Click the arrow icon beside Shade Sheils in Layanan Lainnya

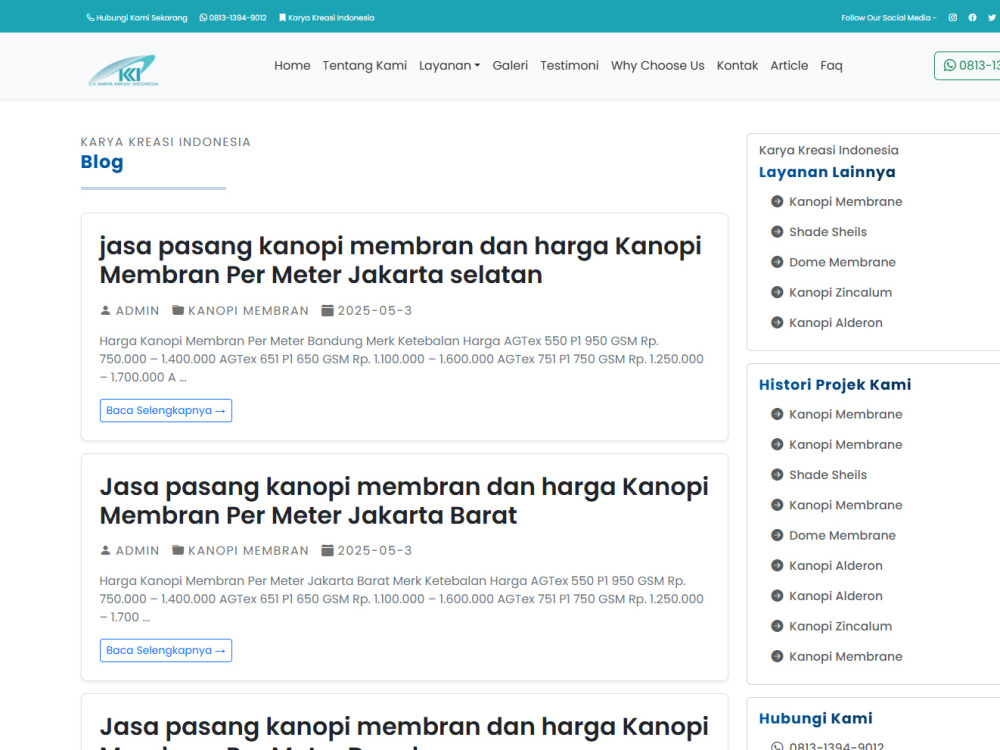777,232
